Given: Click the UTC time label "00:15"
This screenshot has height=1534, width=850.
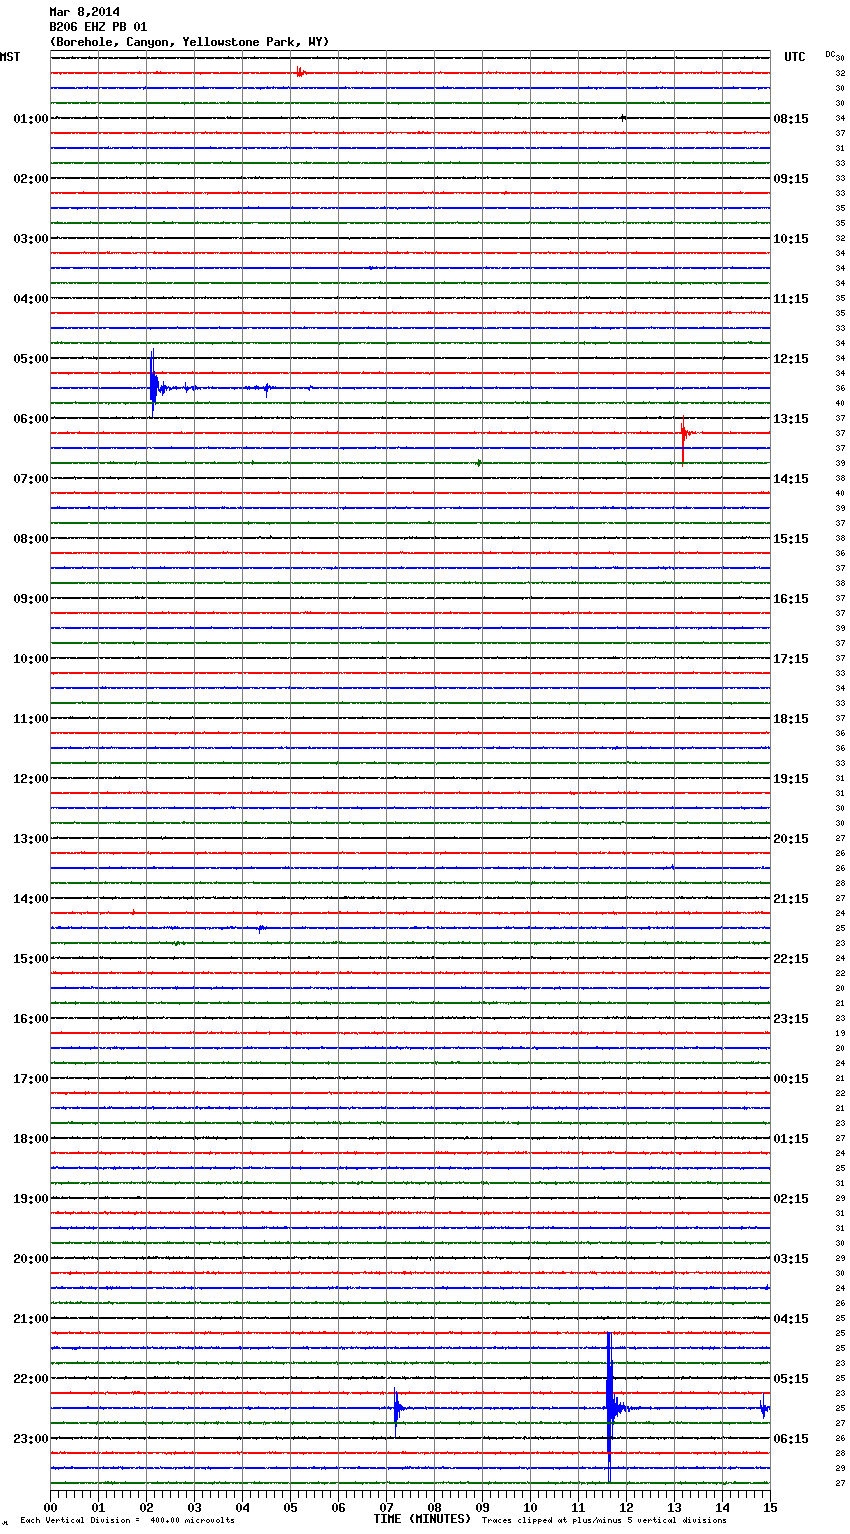Looking at the screenshot, I should point(791,1079).
